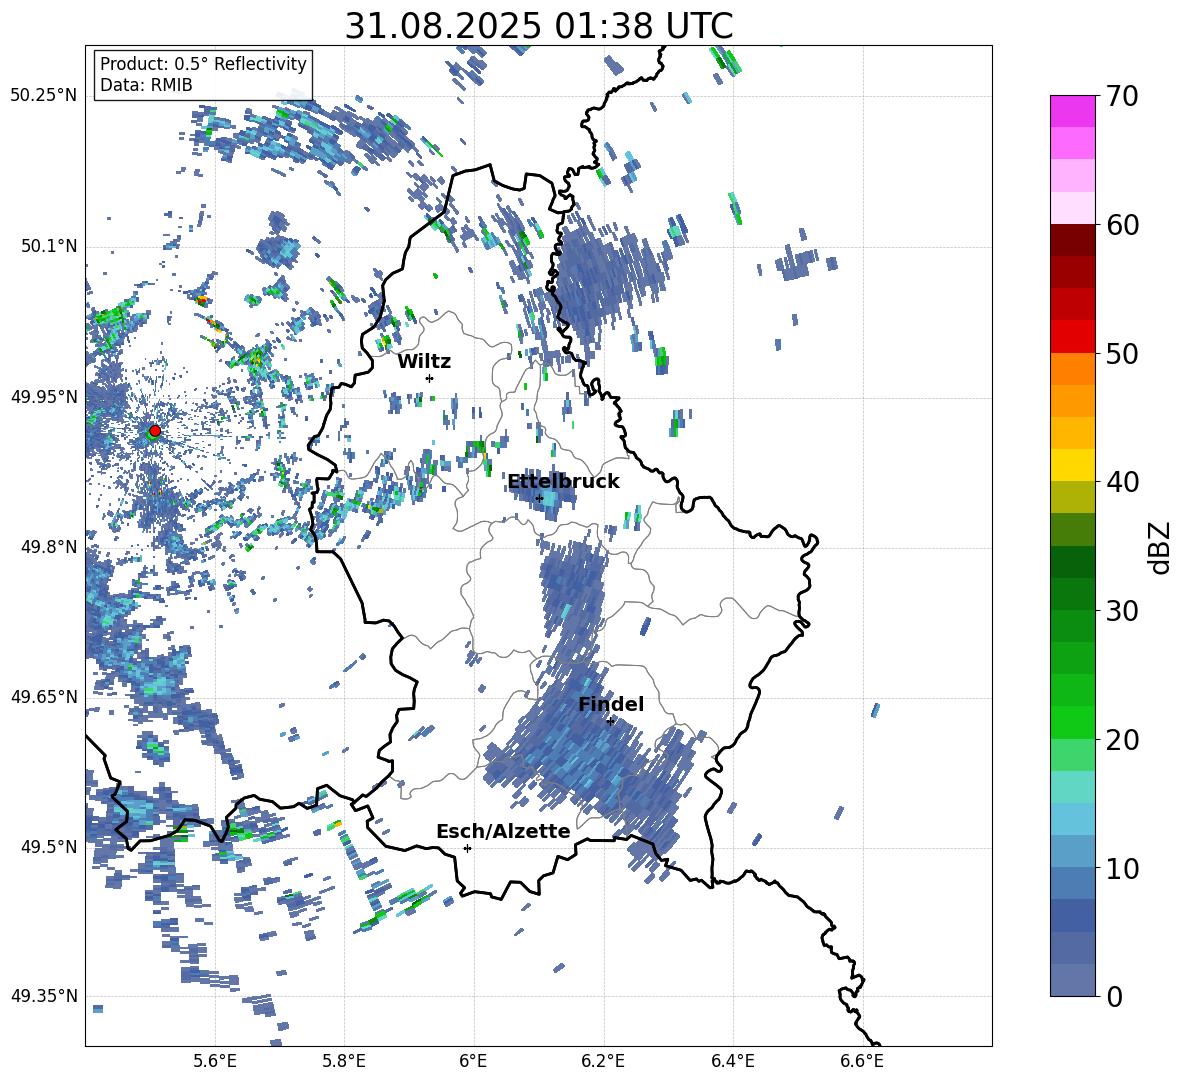Click the dBZ colorbar axis label

1160,547
